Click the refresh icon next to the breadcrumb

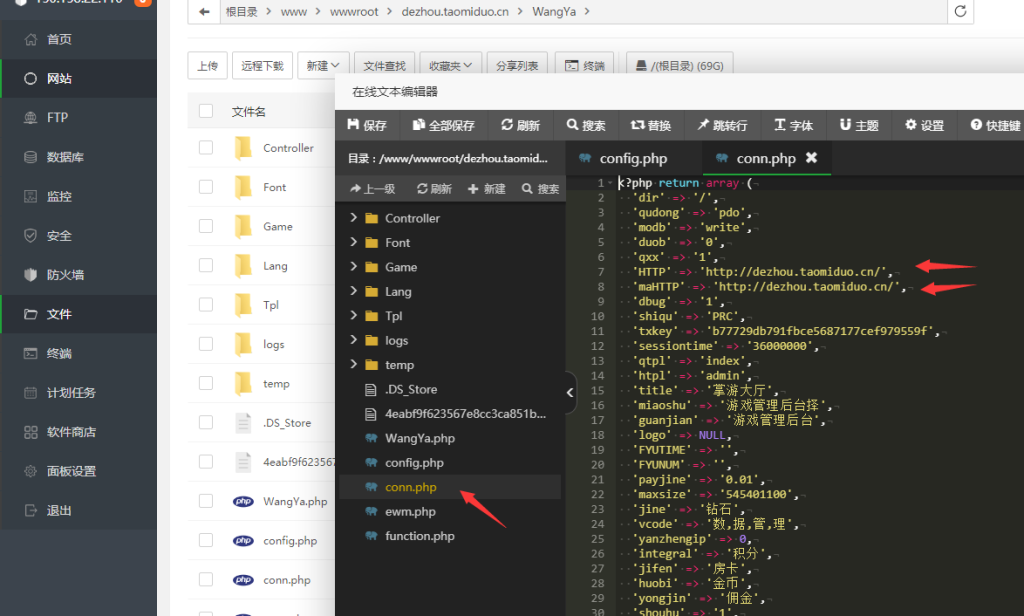click(960, 11)
